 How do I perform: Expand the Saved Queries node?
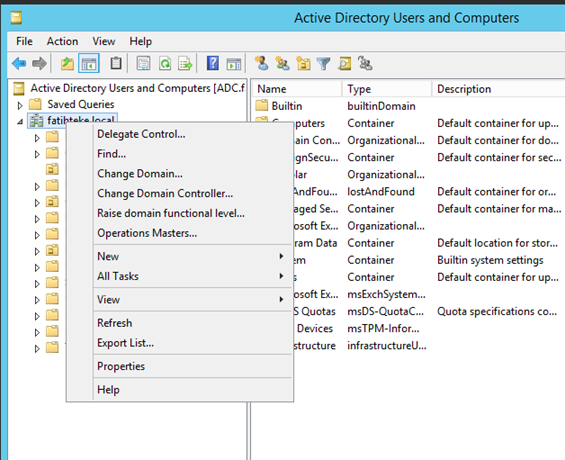(x=20, y=105)
